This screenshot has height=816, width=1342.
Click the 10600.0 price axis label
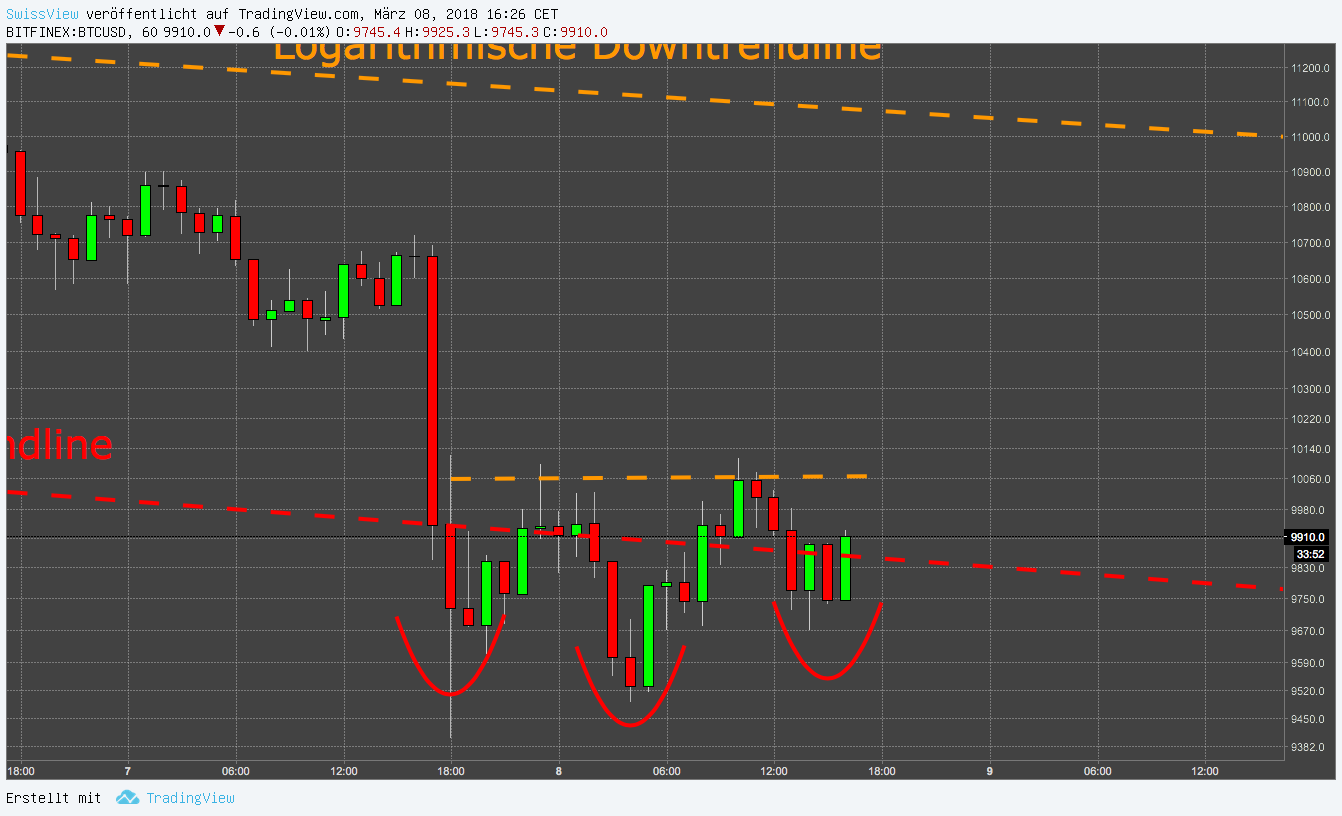1310,279
